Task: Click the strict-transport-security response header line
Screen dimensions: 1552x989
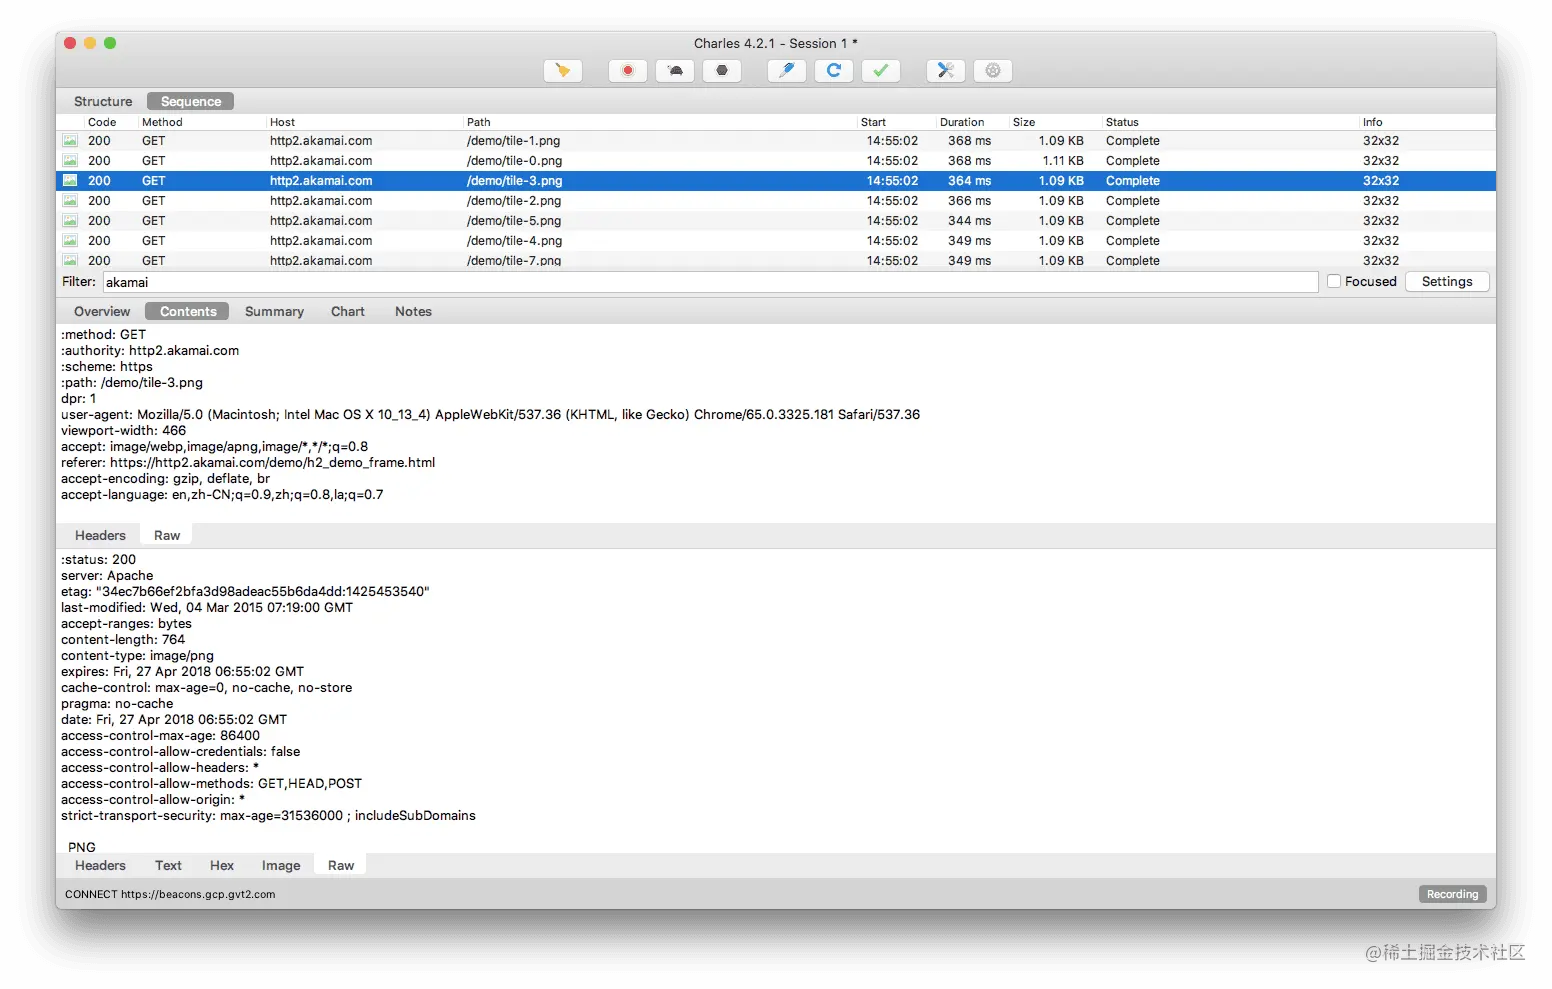Action: coord(268,816)
